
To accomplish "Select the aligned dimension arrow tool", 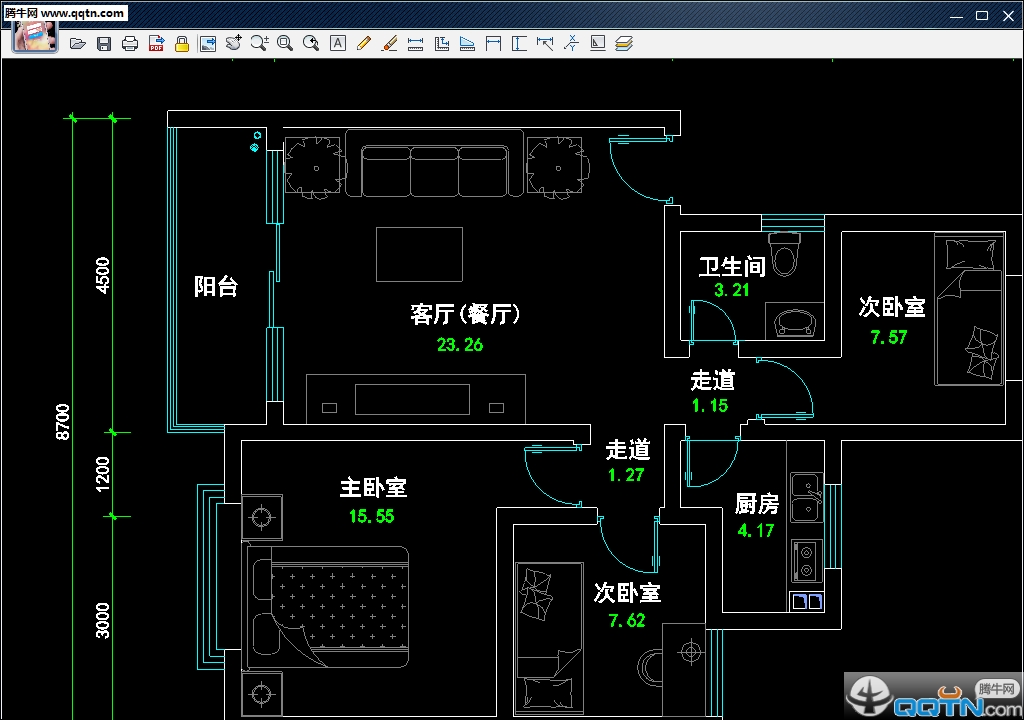I will click(x=545, y=43).
